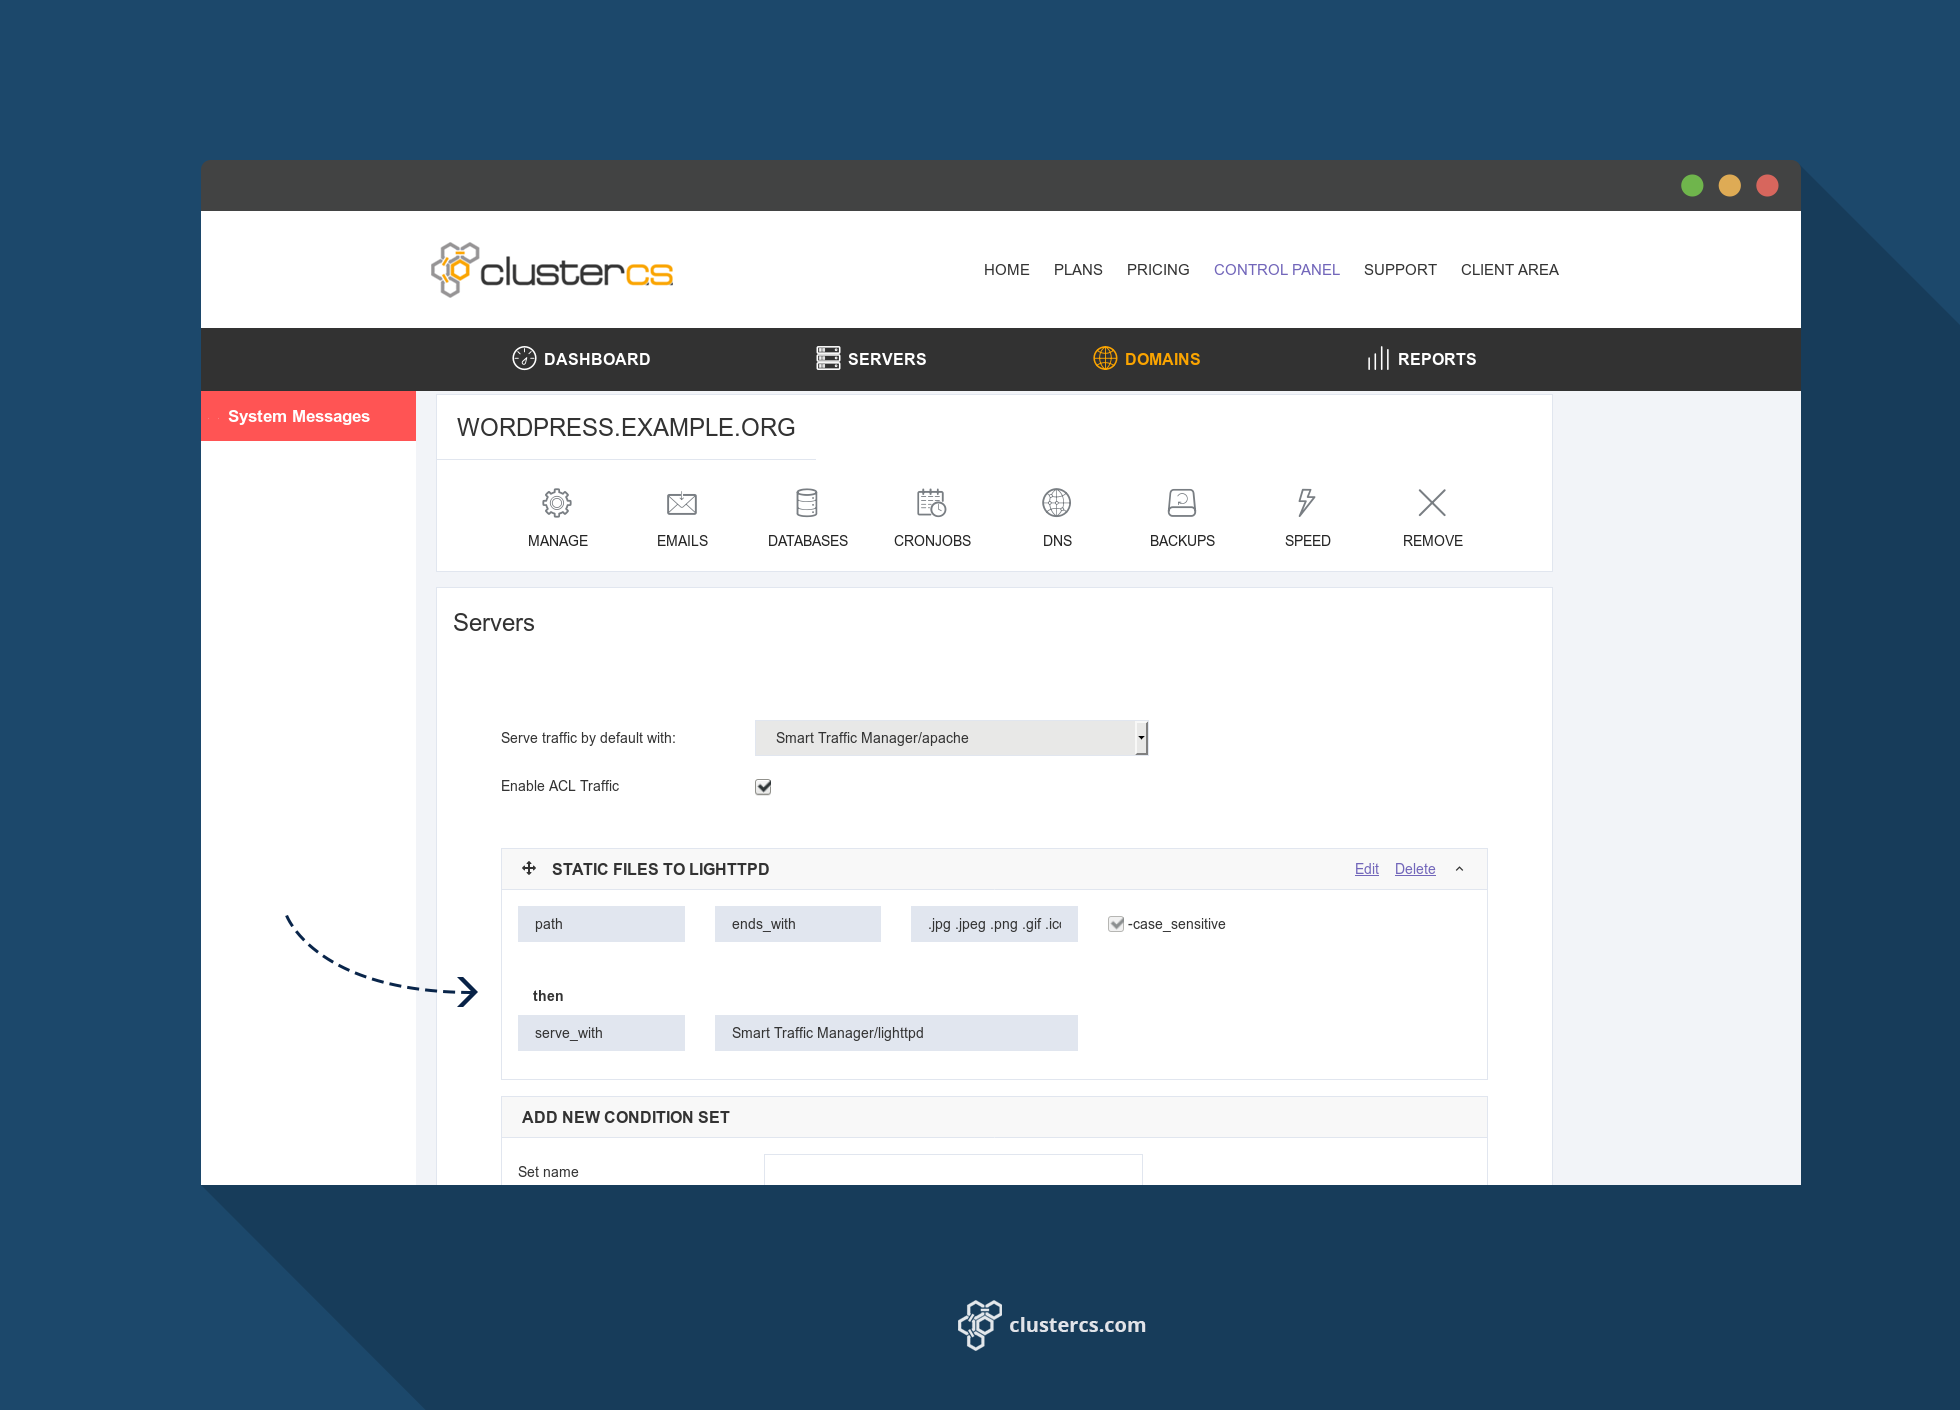The image size is (1960, 1410).
Task: Click the DNS globe icon
Action: (1057, 503)
